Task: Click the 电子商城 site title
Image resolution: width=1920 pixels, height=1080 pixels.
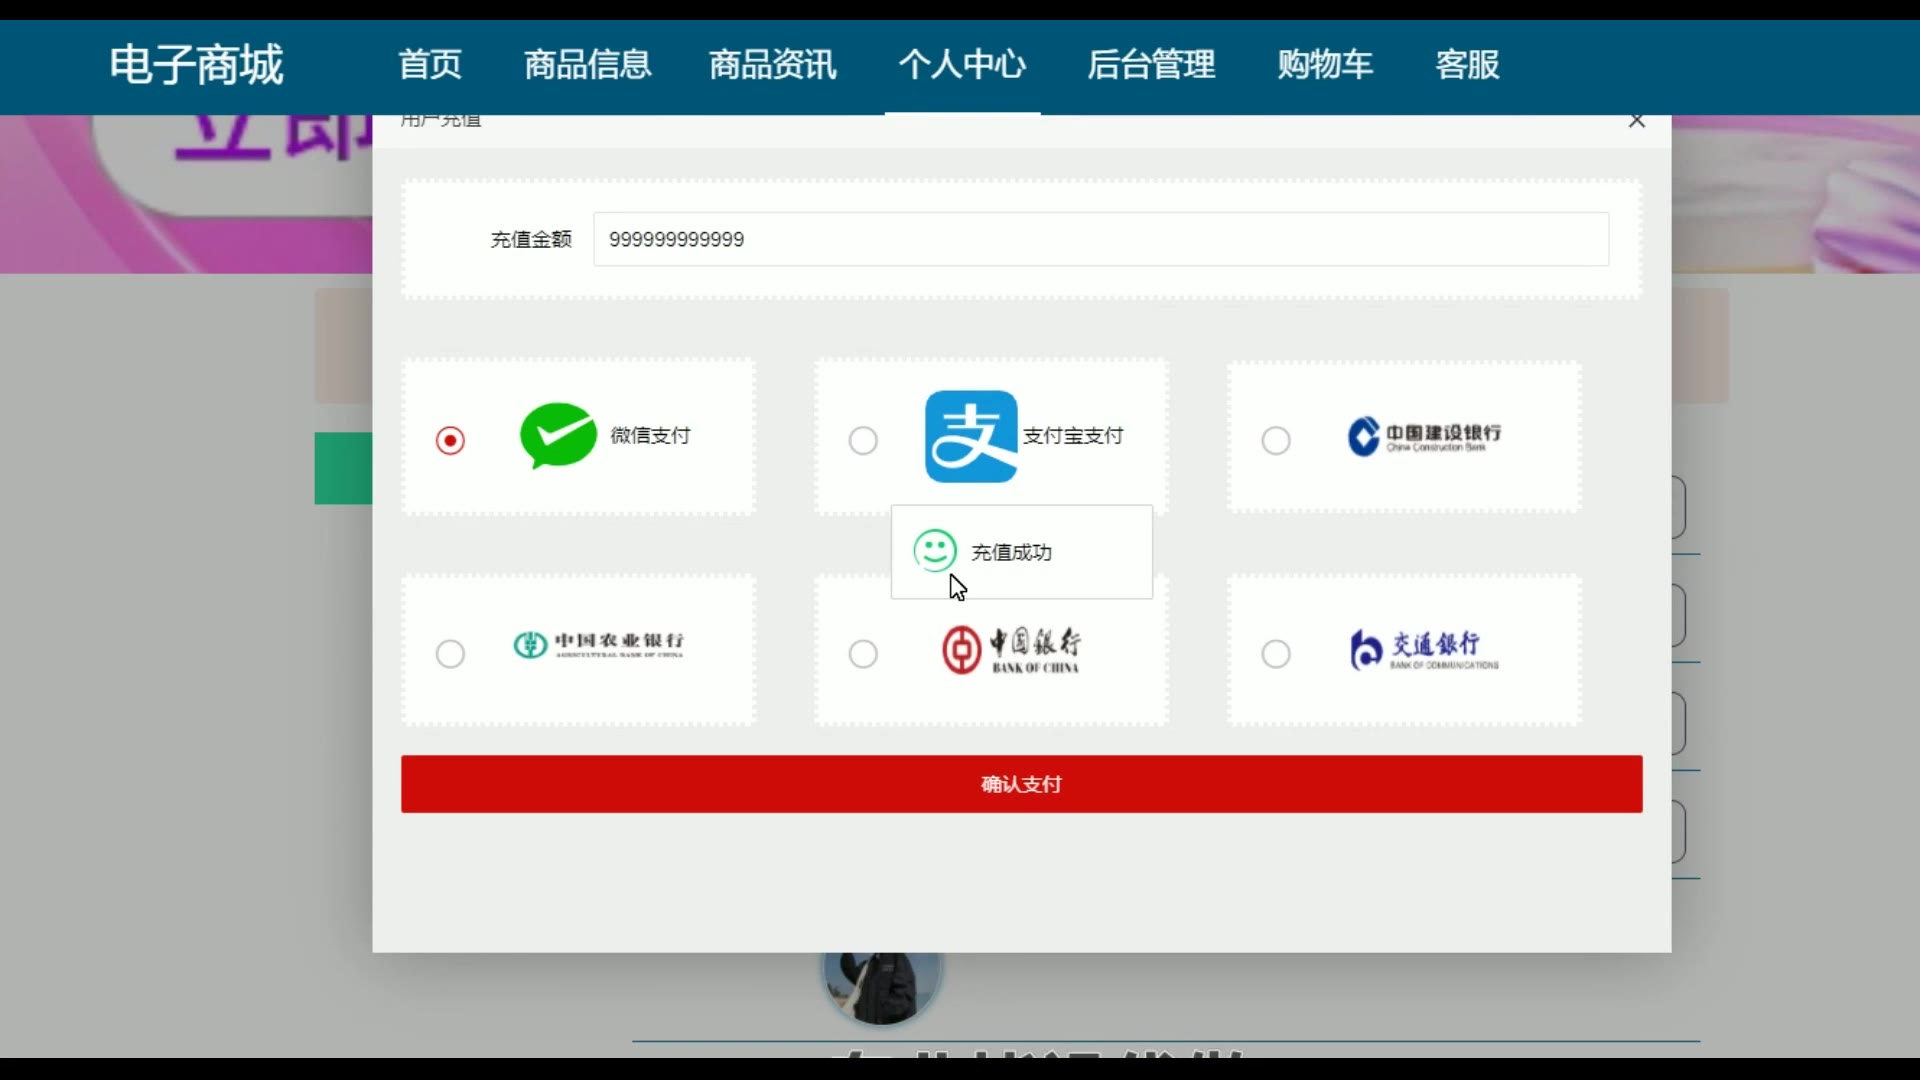Action: click(x=197, y=65)
